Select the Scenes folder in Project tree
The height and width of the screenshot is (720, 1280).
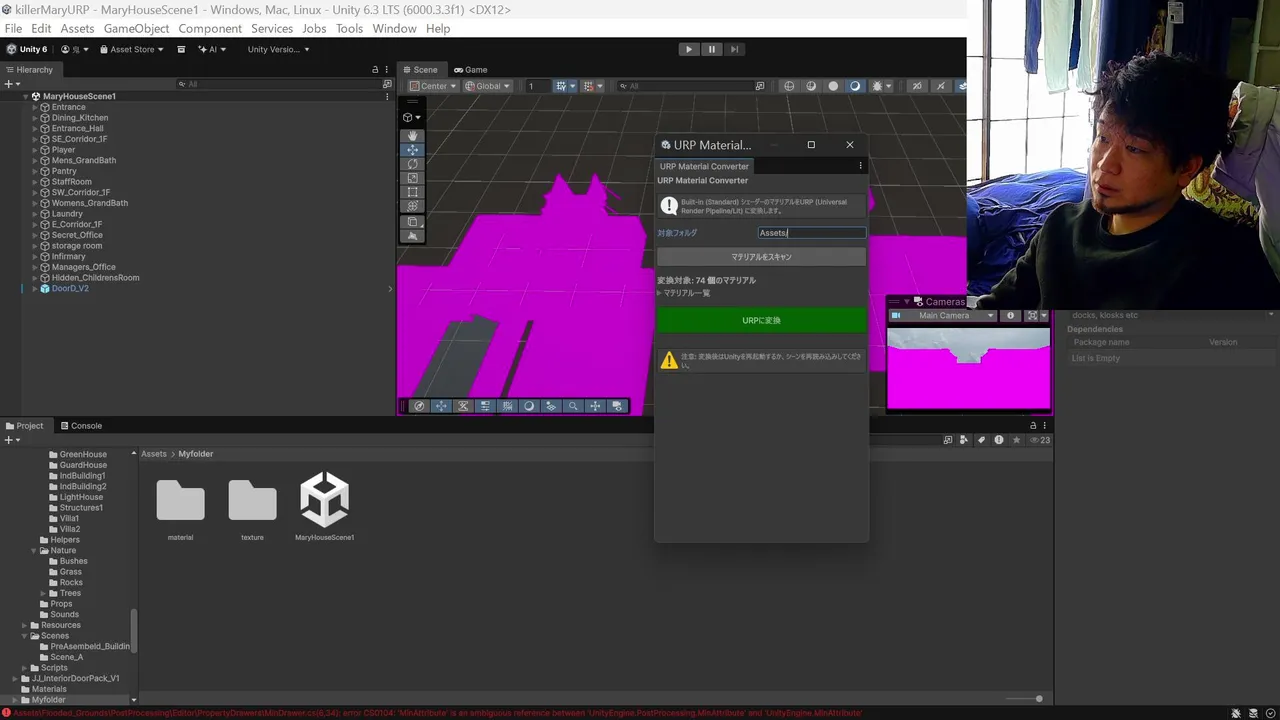54,636
